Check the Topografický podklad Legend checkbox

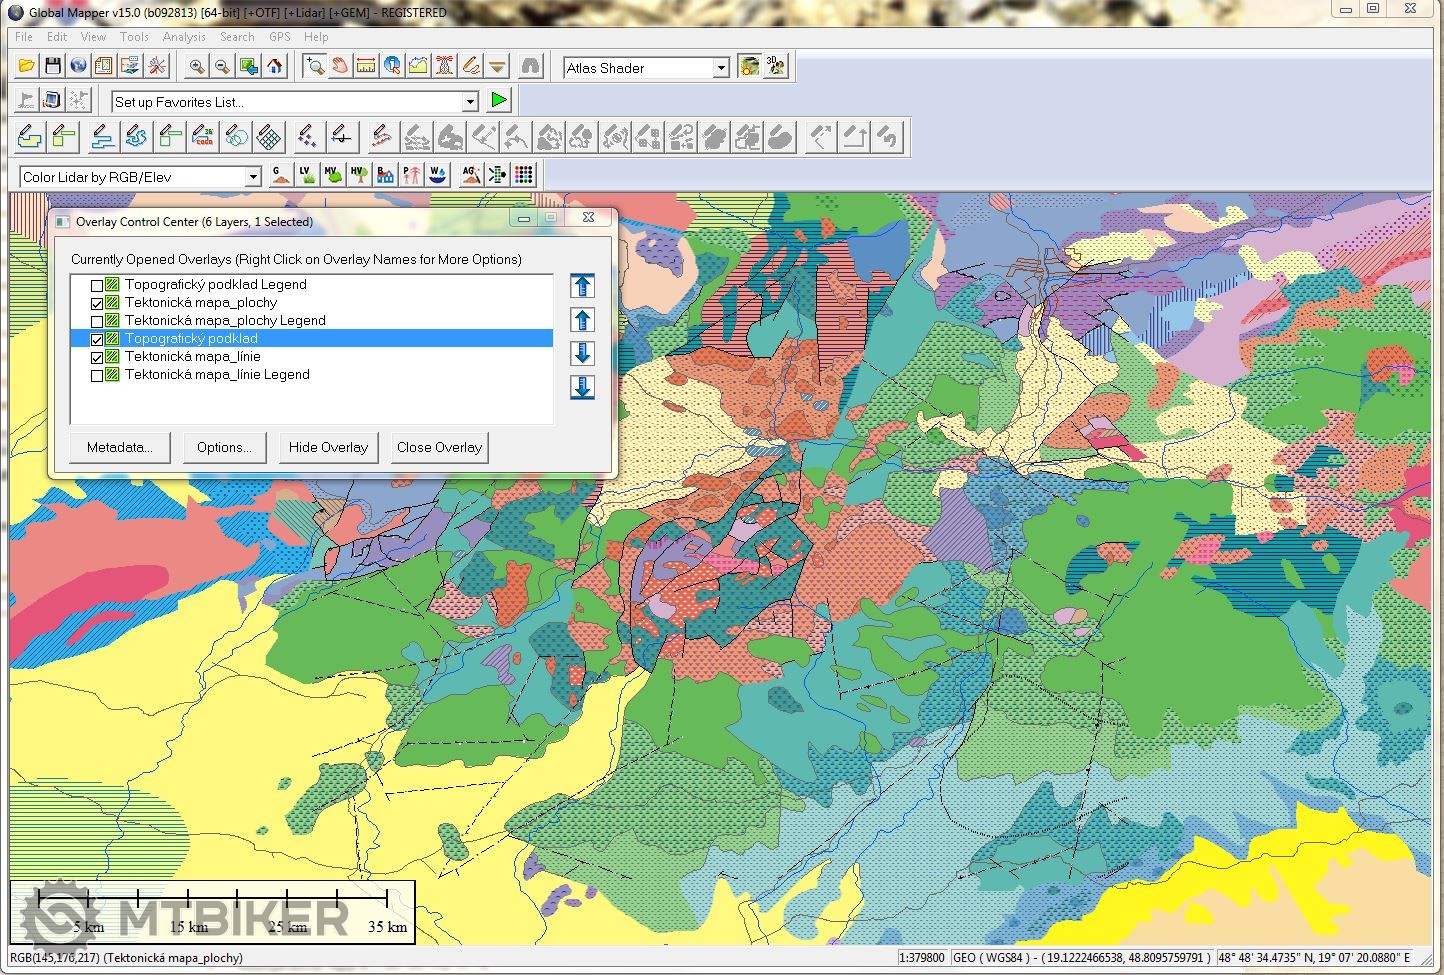coord(97,285)
